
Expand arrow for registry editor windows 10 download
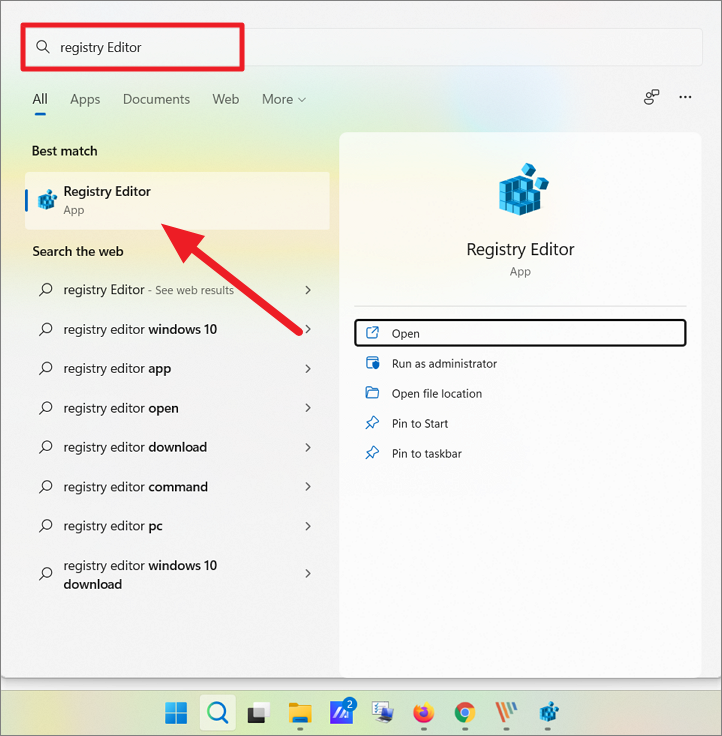(308, 573)
